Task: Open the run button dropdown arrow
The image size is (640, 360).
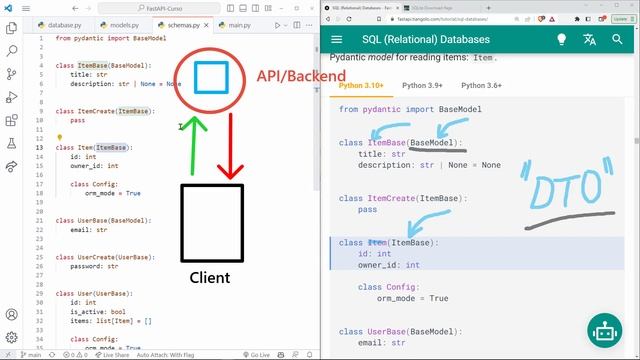Action: tap(285, 25)
